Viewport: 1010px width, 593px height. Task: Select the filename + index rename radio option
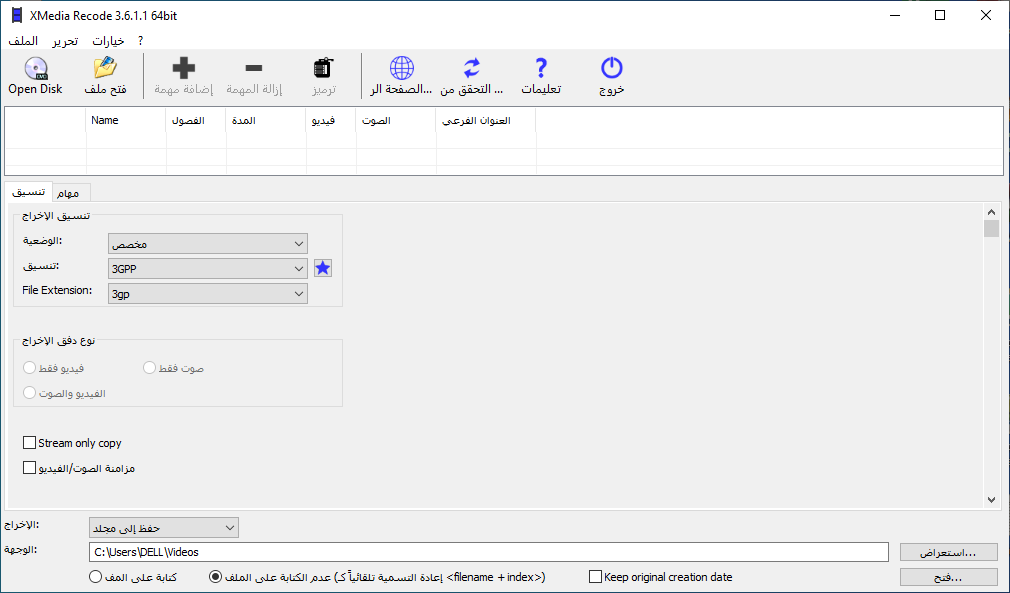(216, 577)
